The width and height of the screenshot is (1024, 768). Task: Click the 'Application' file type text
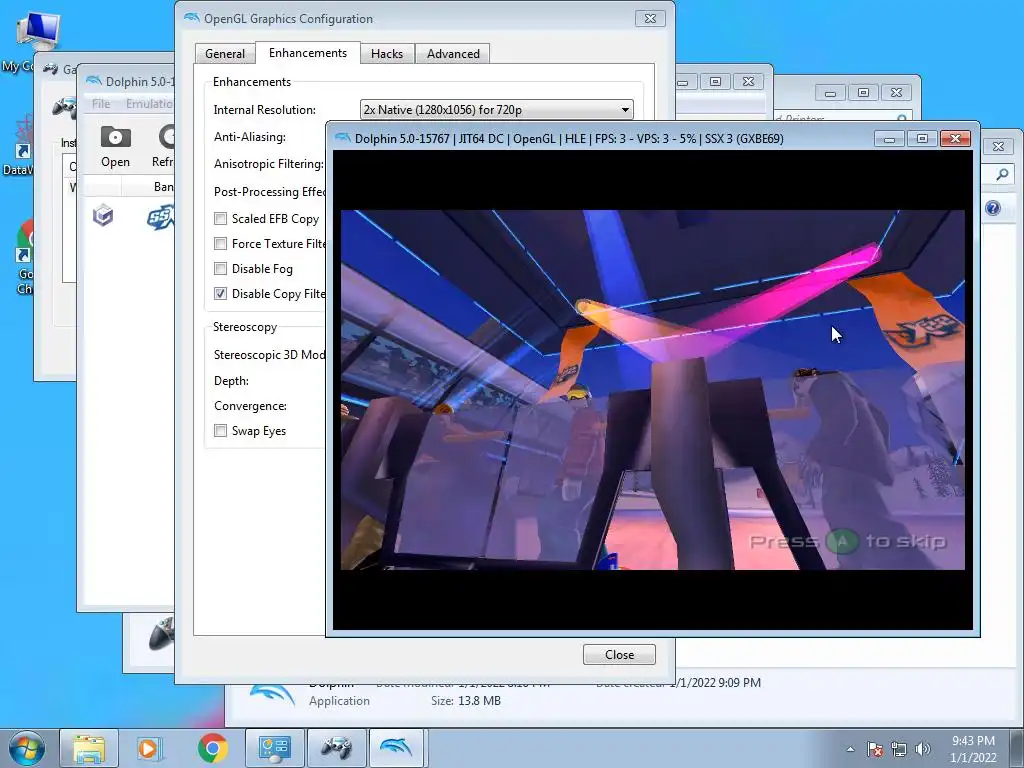[x=339, y=701]
